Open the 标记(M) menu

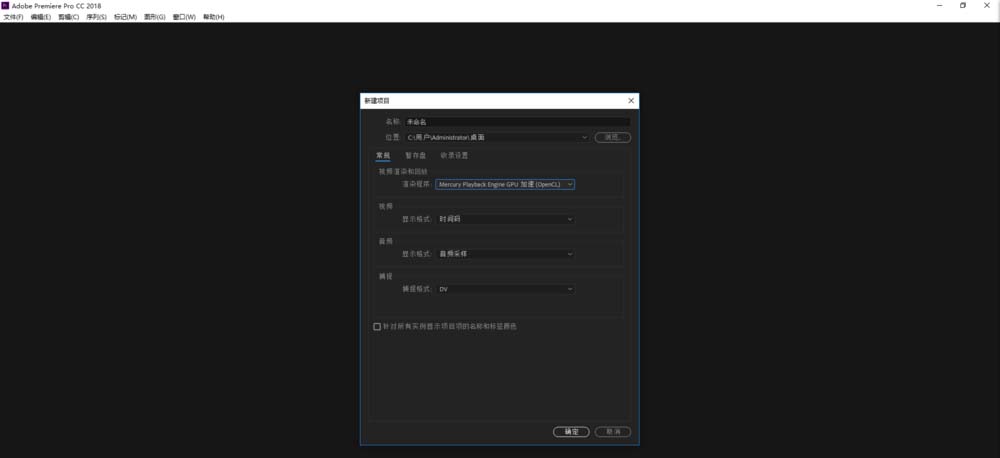pos(125,17)
